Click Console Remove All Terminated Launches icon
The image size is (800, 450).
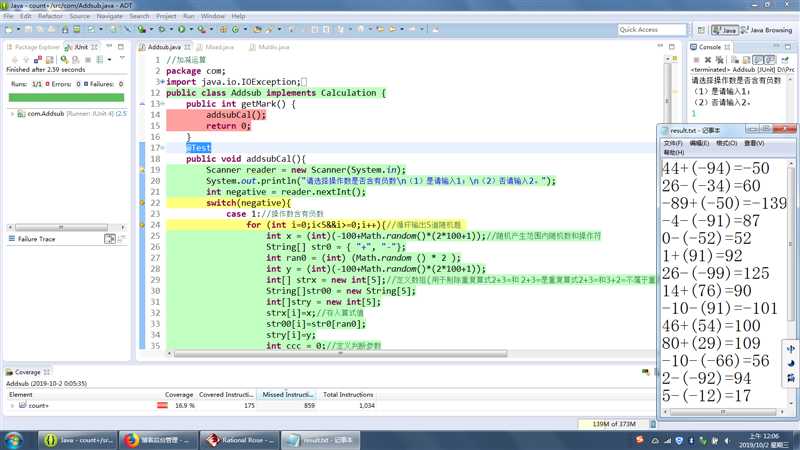coord(719,60)
